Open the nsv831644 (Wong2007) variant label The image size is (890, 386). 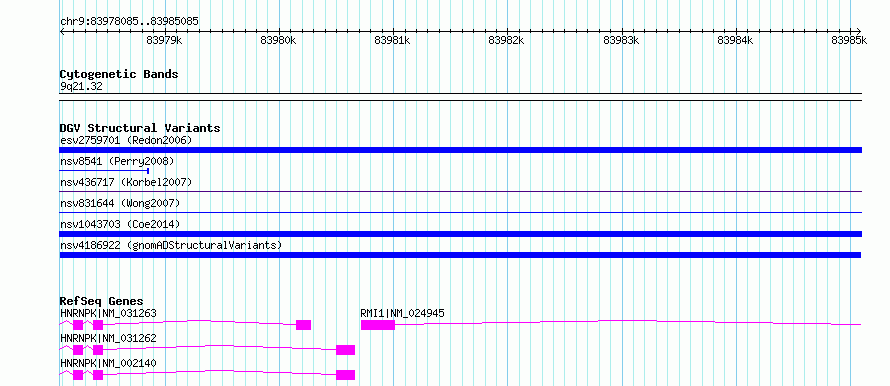pos(119,203)
